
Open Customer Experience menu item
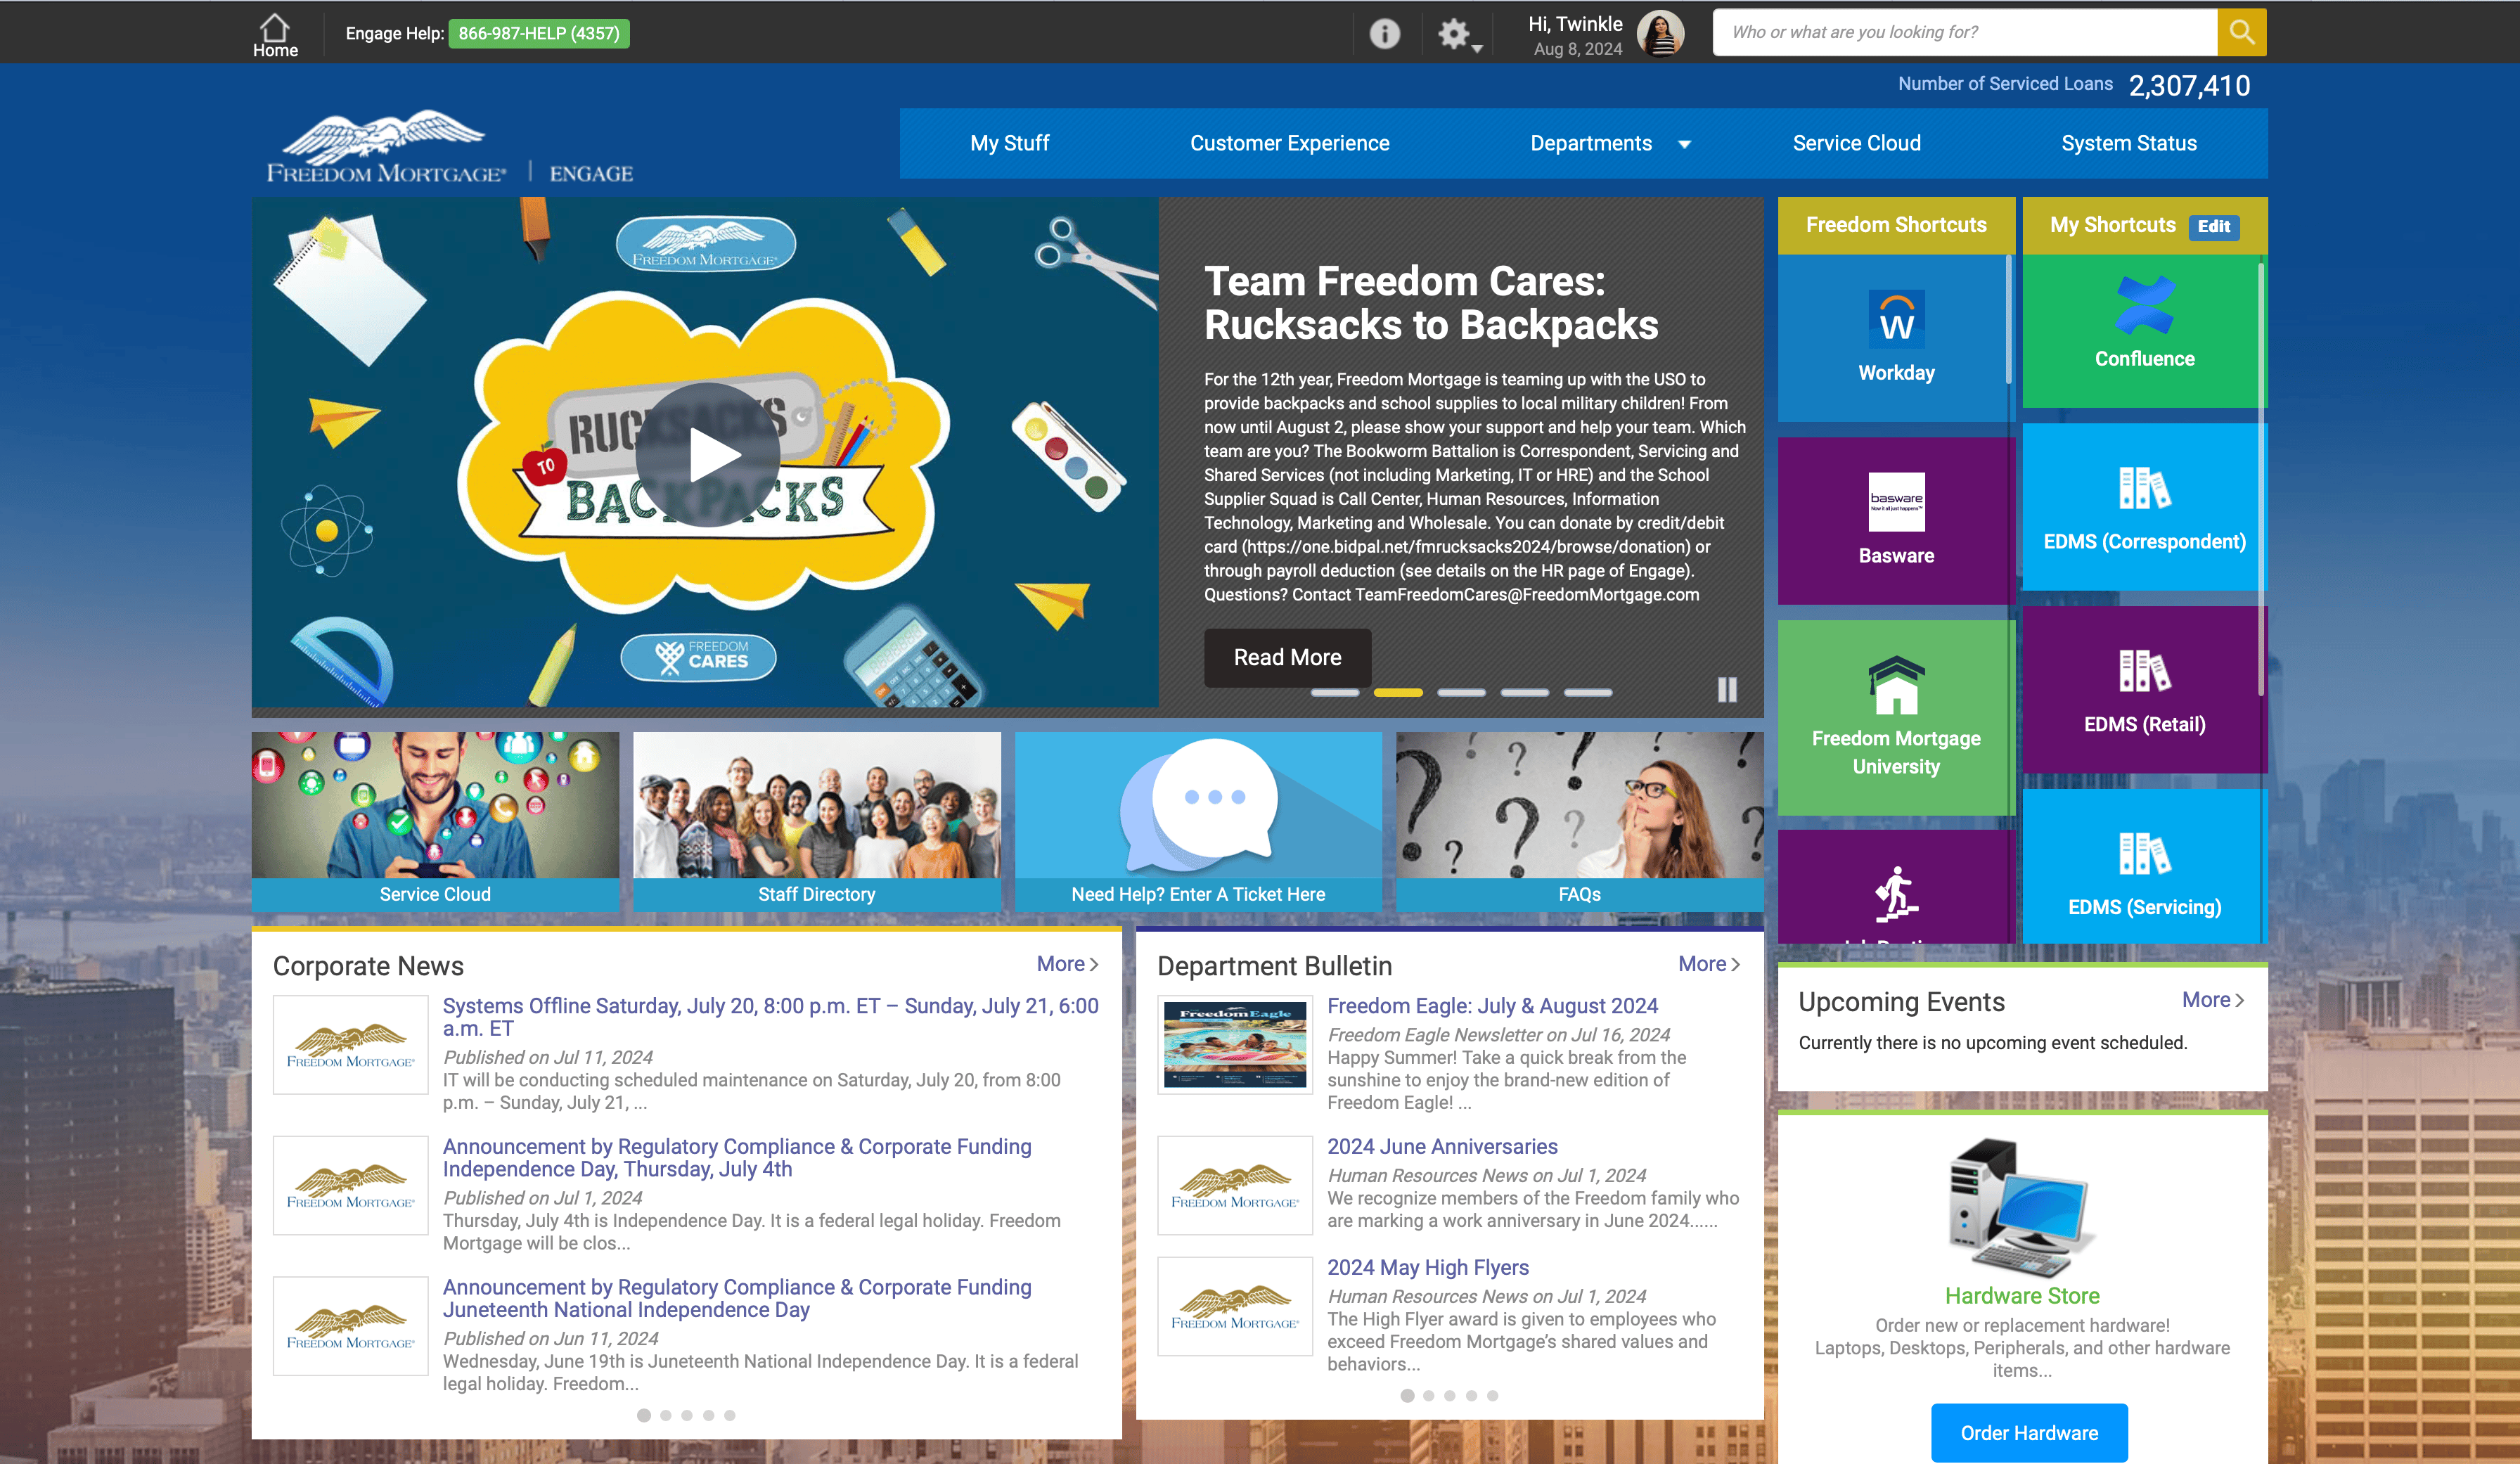point(1289,143)
